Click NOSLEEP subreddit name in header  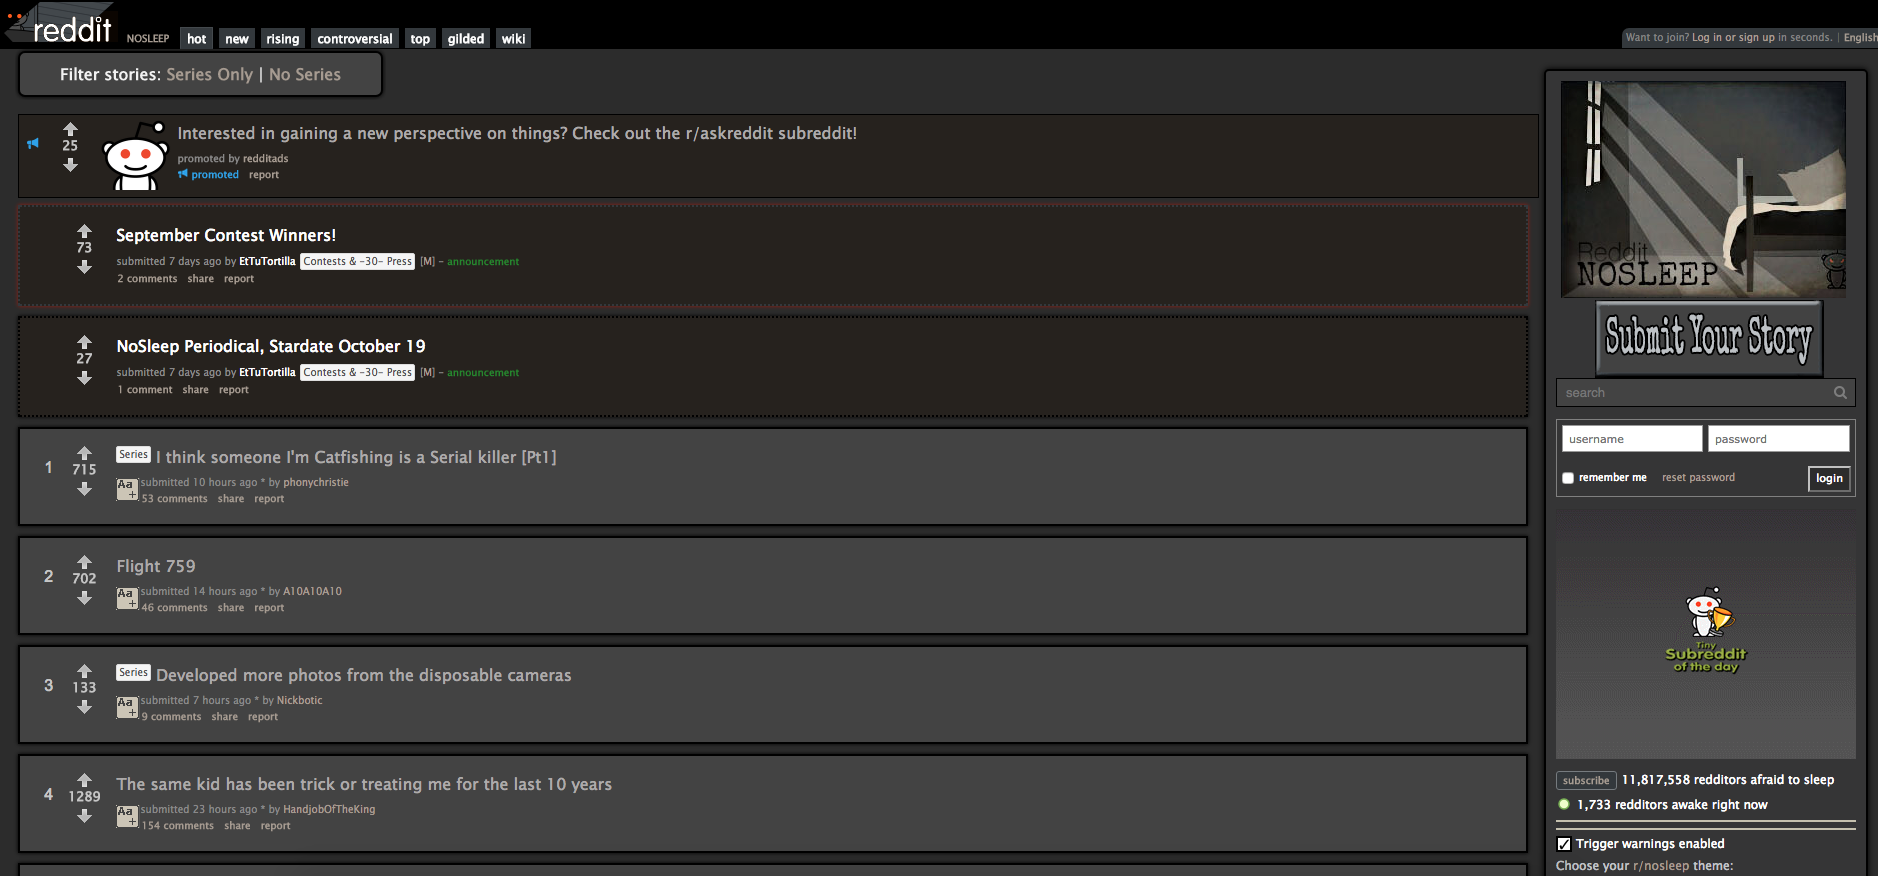(x=148, y=39)
